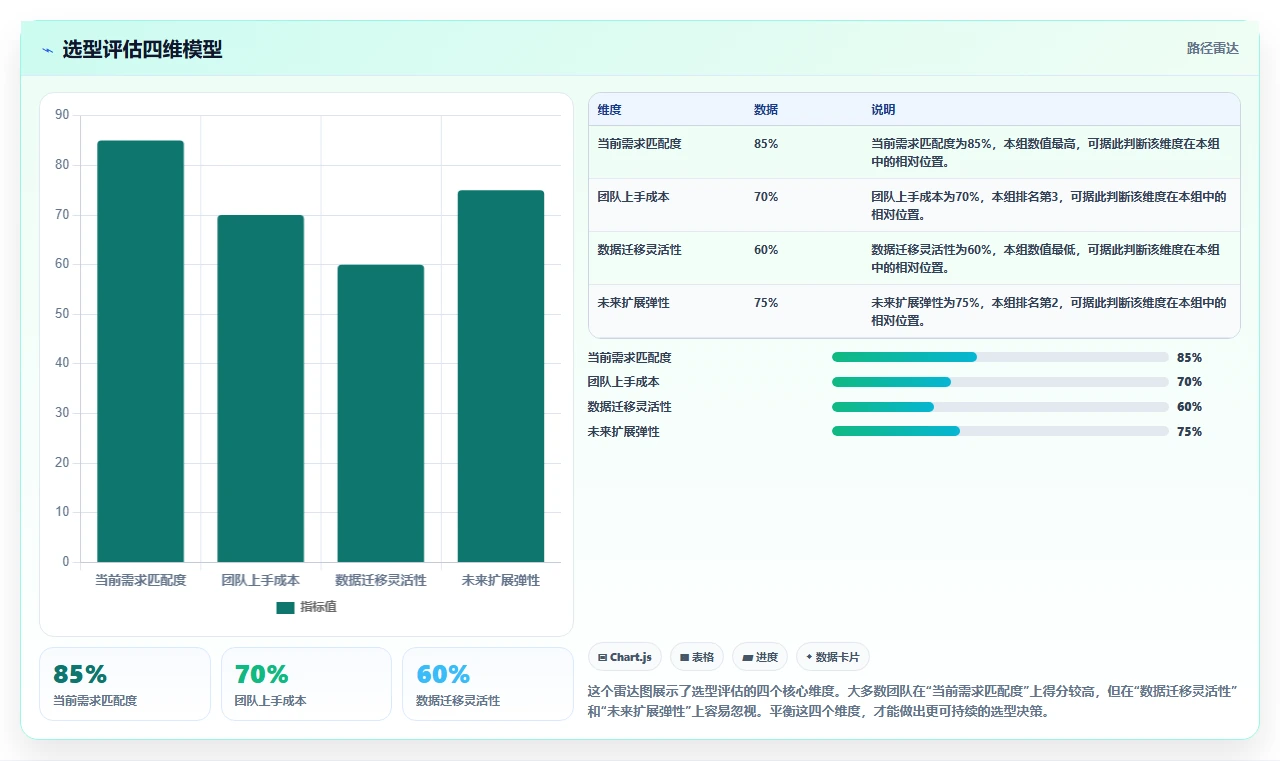Select the 表格 tag chip
Image resolution: width=1280 pixels, height=761 pixels.
point(697,657)
